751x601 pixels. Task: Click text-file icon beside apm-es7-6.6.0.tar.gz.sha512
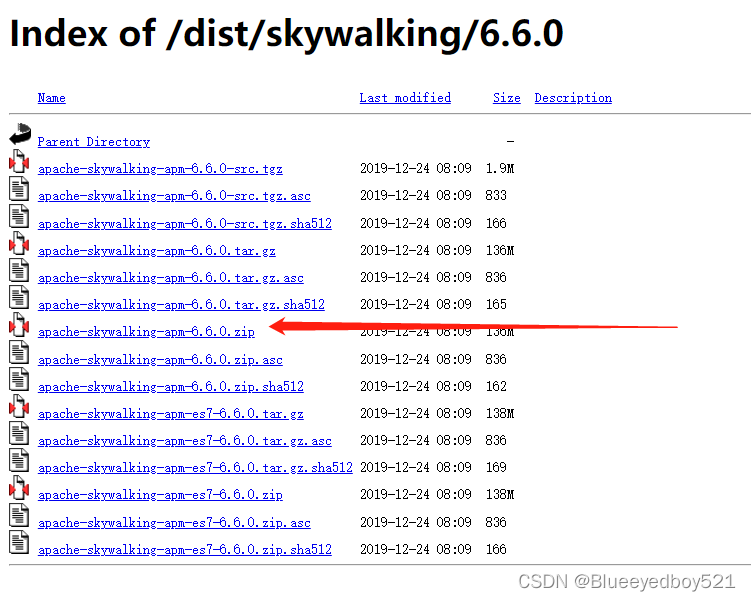point(19,460)
